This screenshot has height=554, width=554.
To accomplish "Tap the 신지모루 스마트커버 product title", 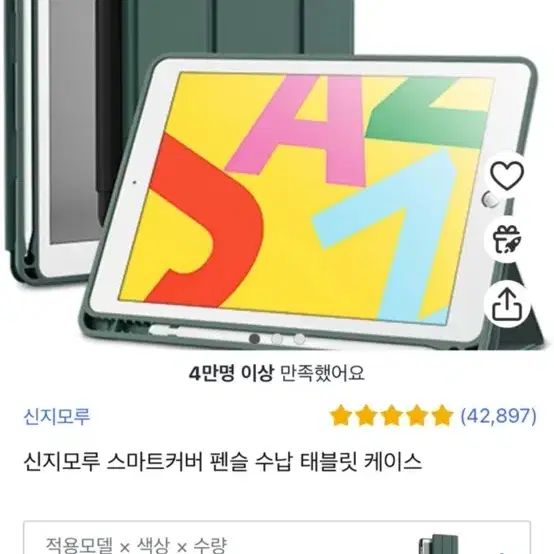I will click(x=223, y=462).
